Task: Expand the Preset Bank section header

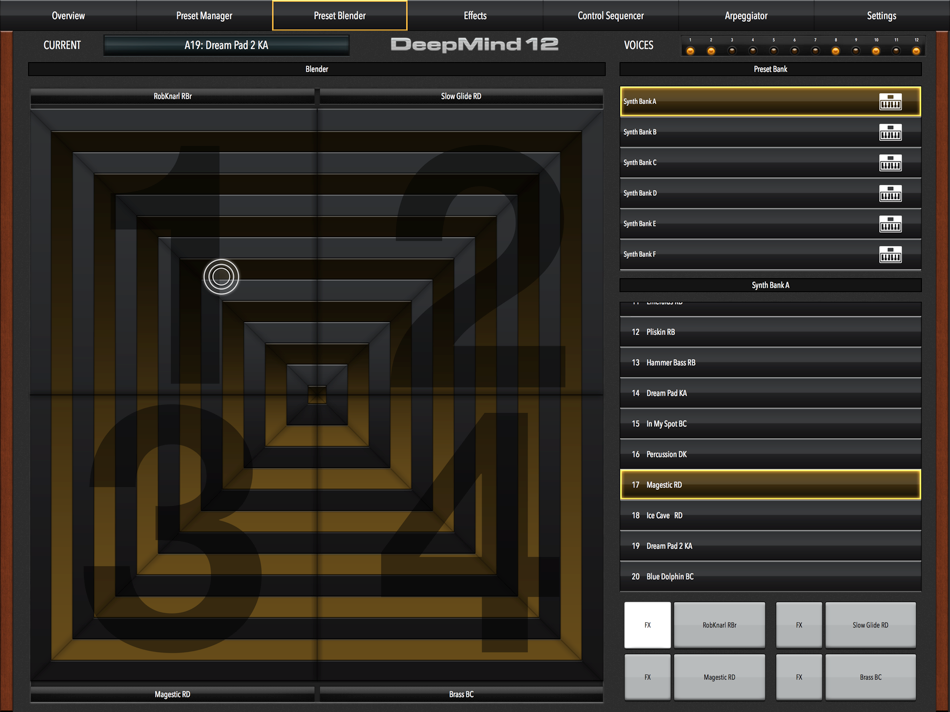Action: [770, 68]
